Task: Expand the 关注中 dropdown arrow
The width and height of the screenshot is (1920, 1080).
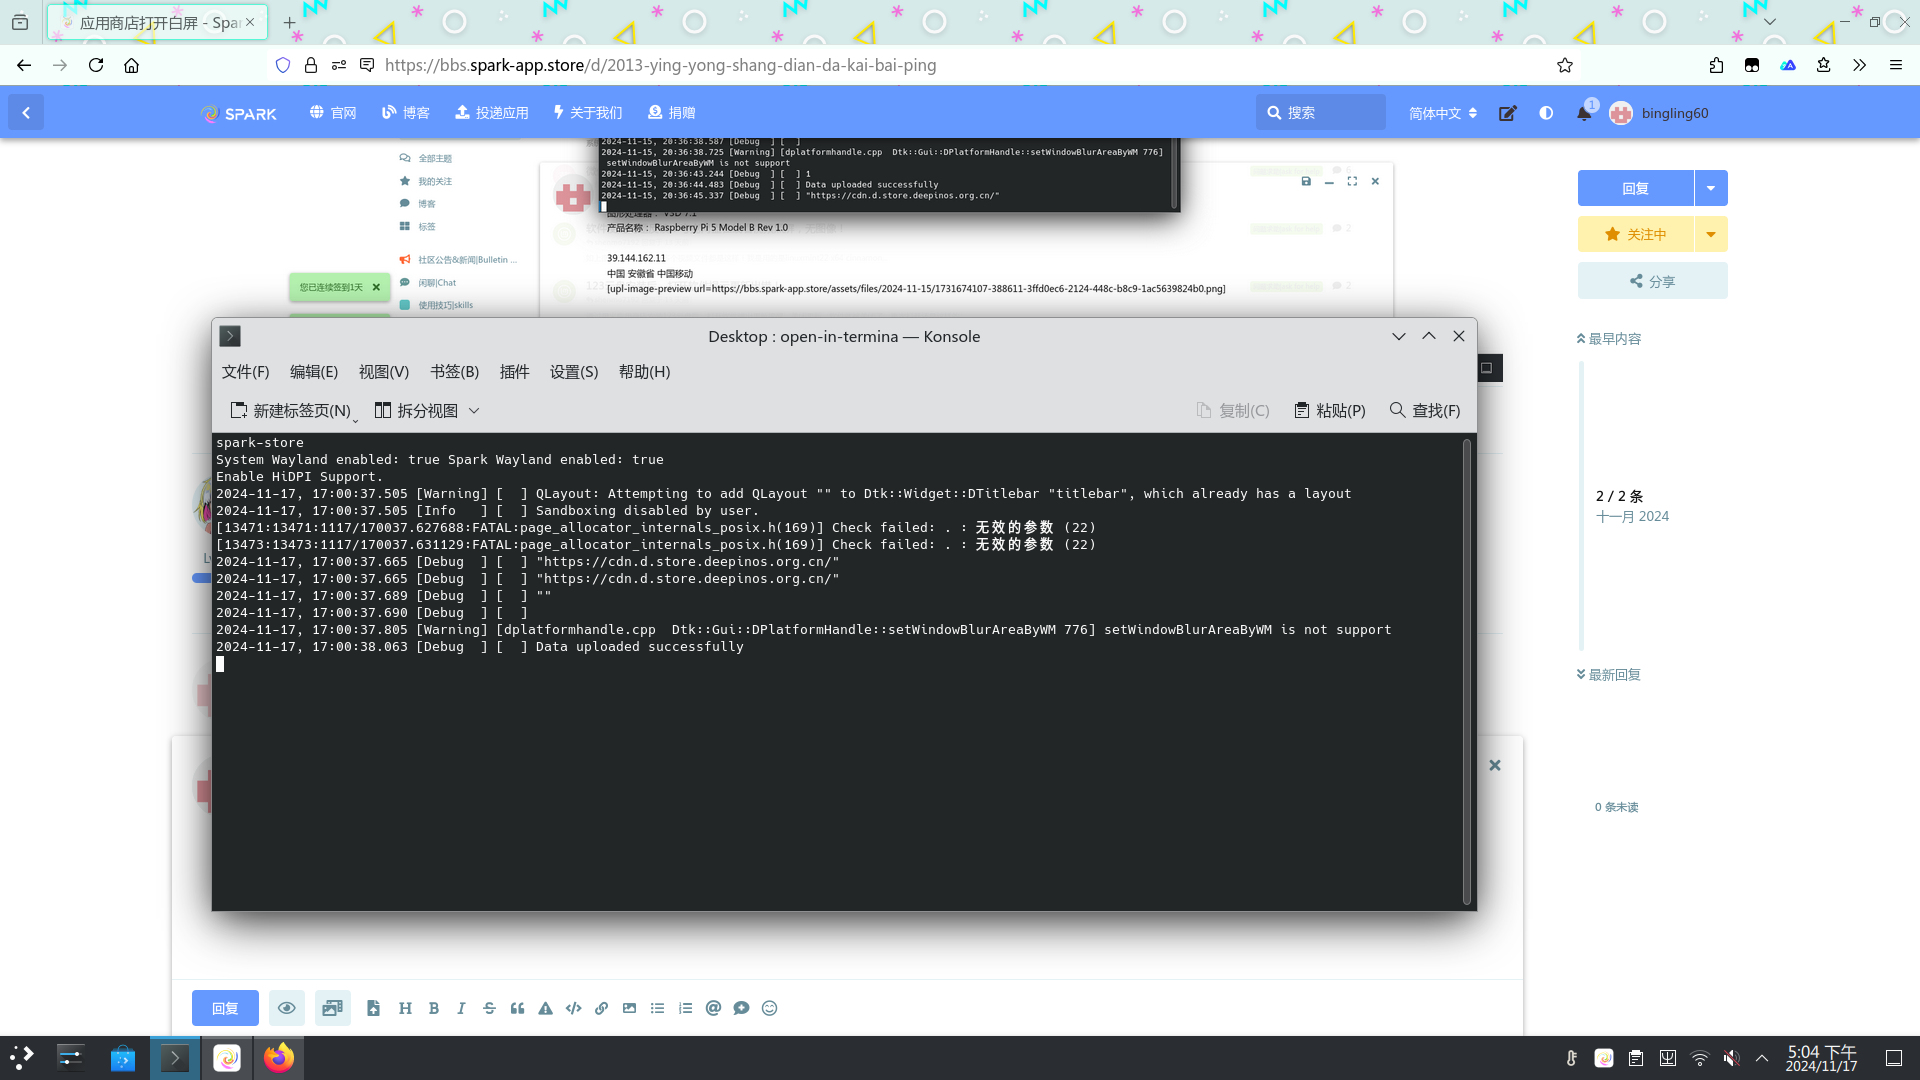Action: point(1711,234)
